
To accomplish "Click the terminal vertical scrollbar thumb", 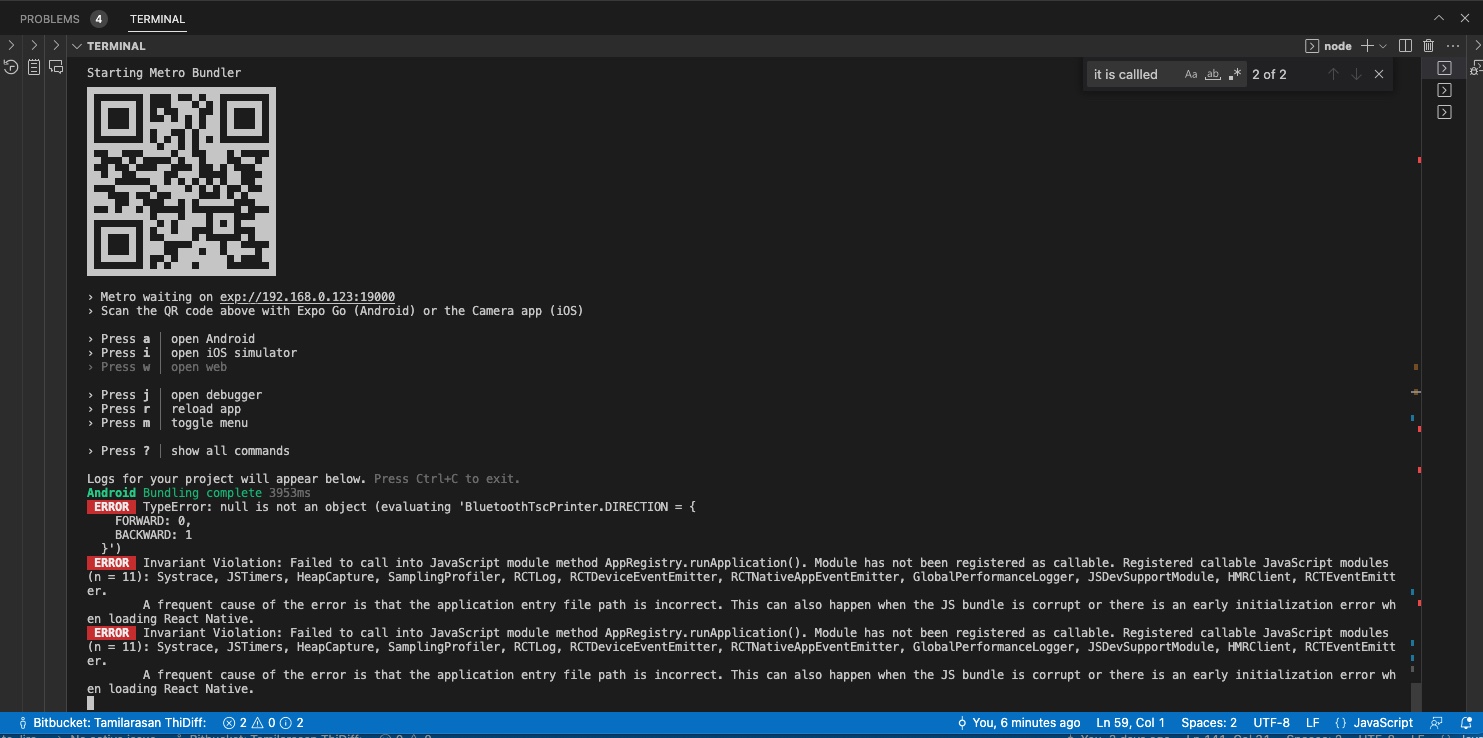I will point(1415,696).
